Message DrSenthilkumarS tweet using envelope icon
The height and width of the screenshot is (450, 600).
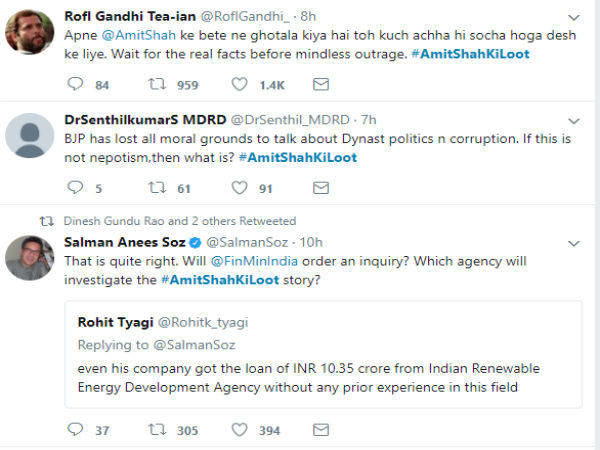(320, 188)
